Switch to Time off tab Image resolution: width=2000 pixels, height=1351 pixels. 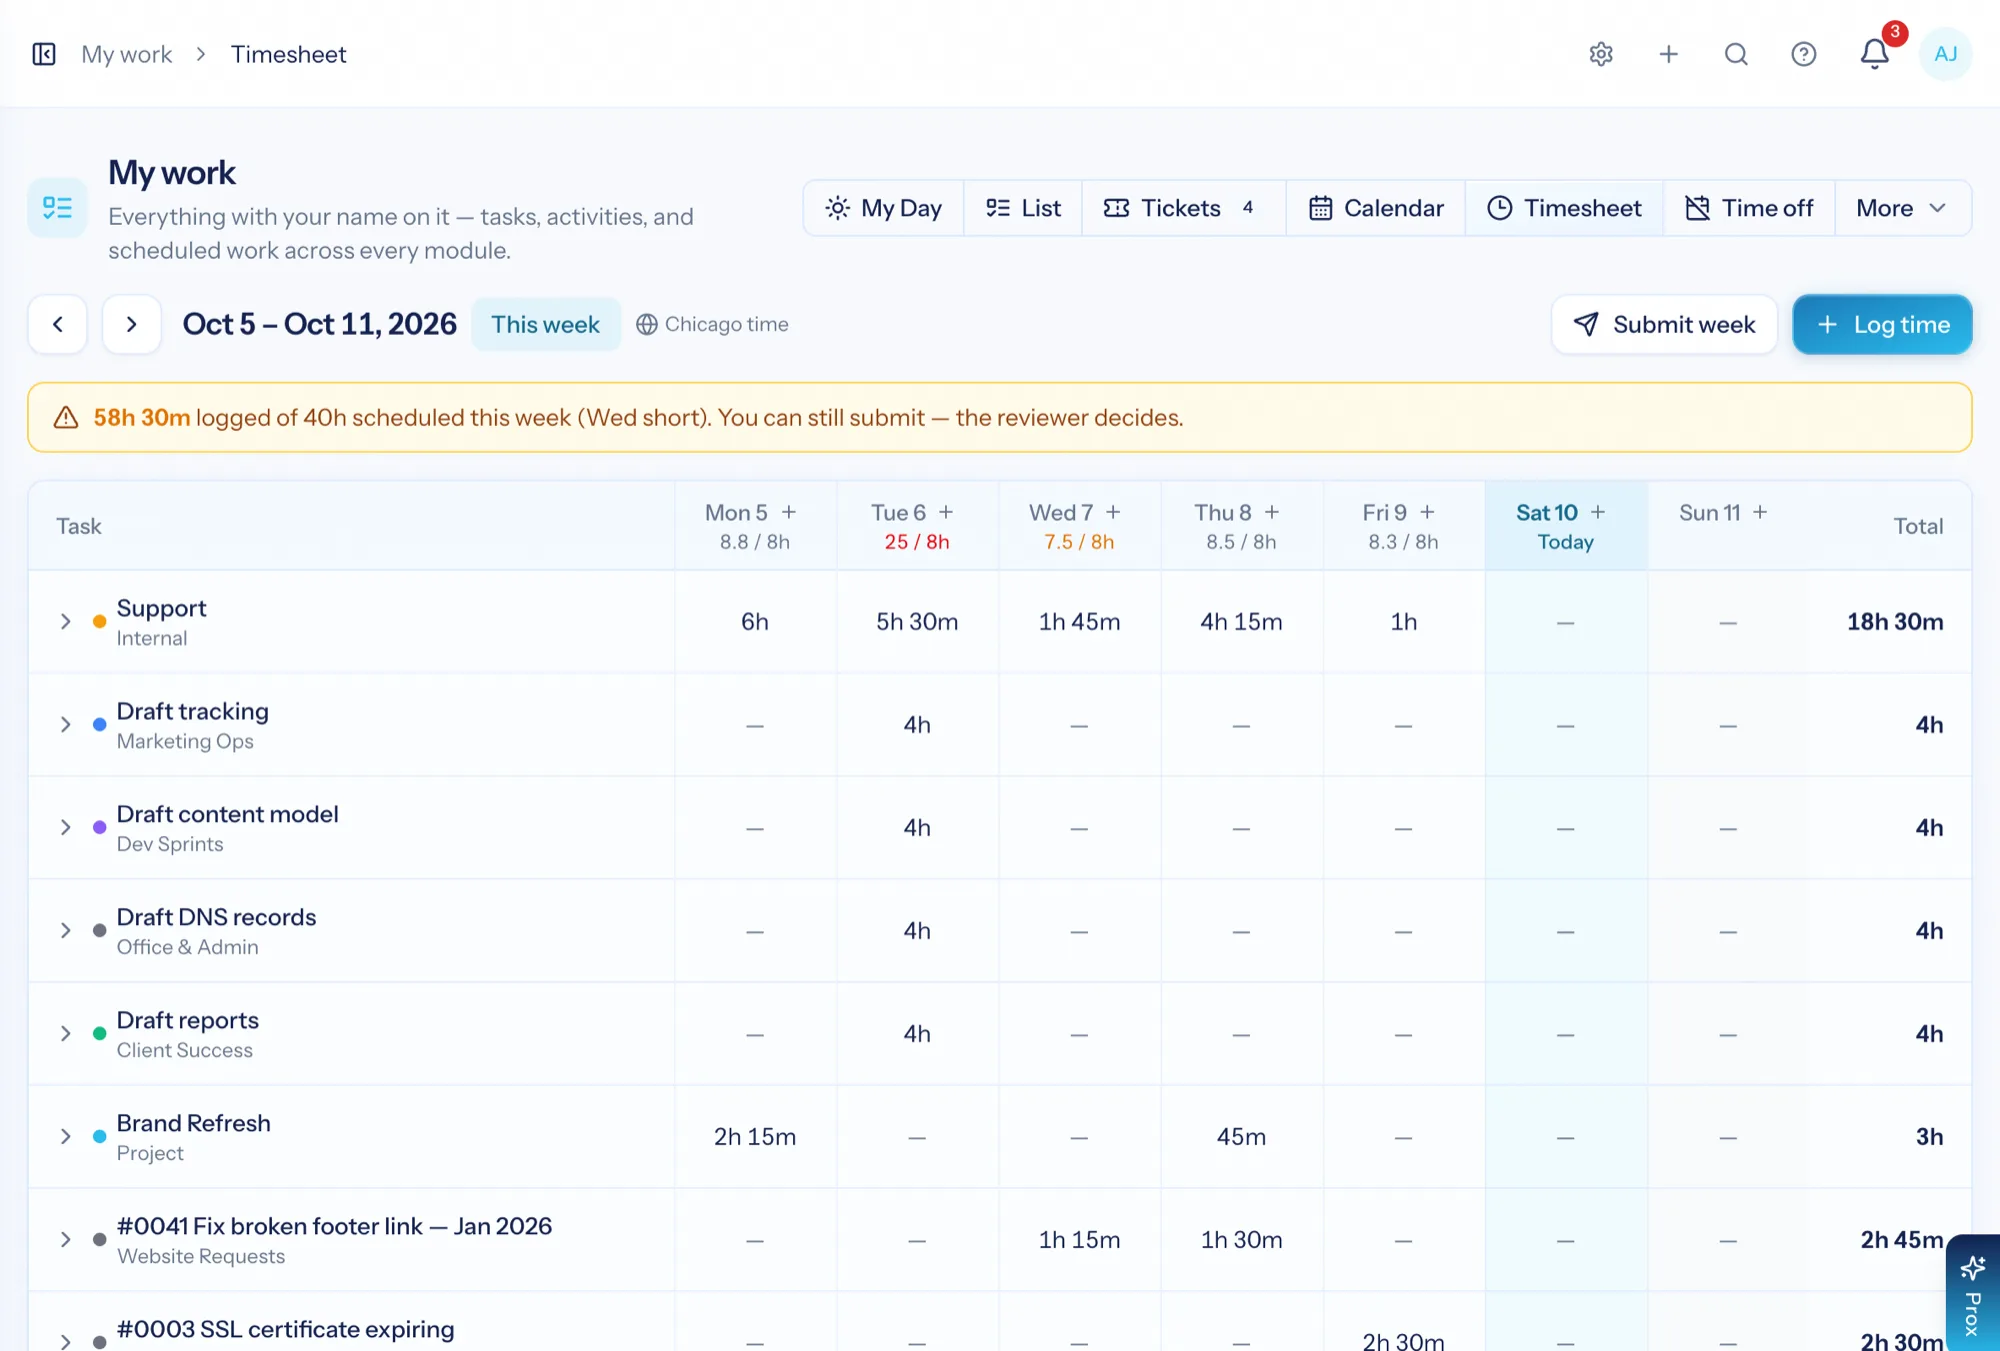pyautogui.click(x=1749, y=208)
